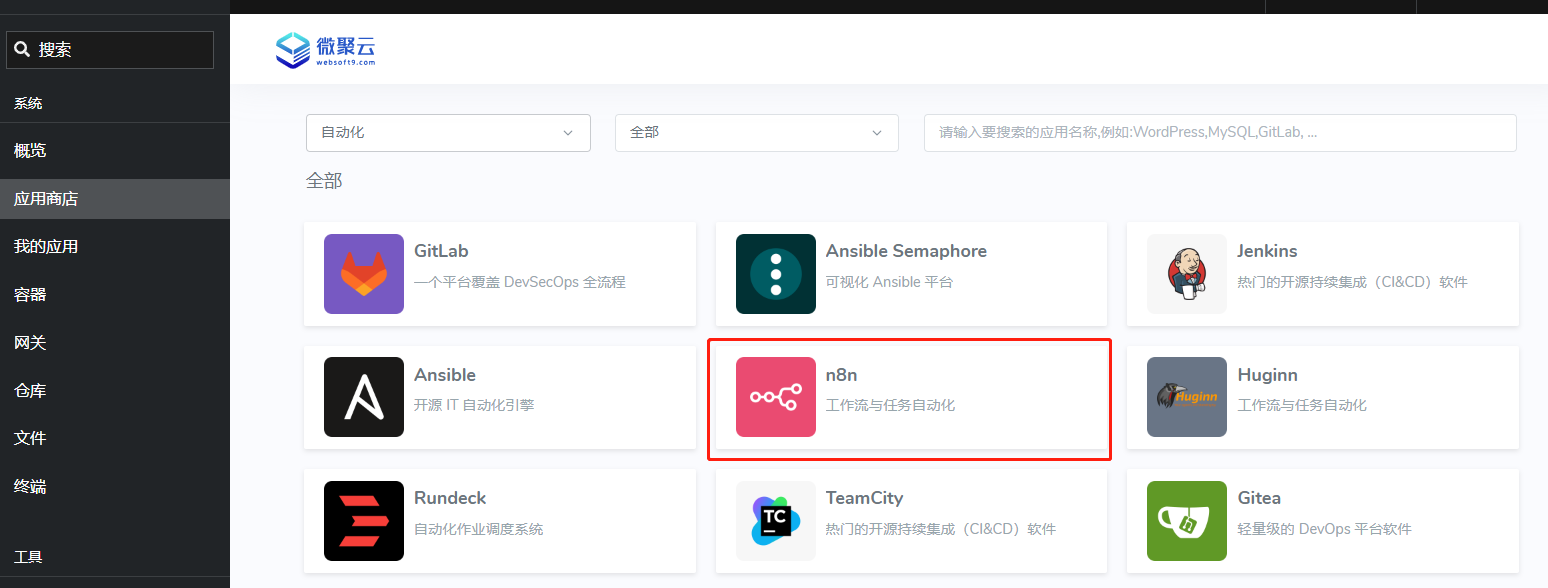Click the GitLab fox icon
Viewport: 1548px width, 588px height.
[x=364, y=274]
